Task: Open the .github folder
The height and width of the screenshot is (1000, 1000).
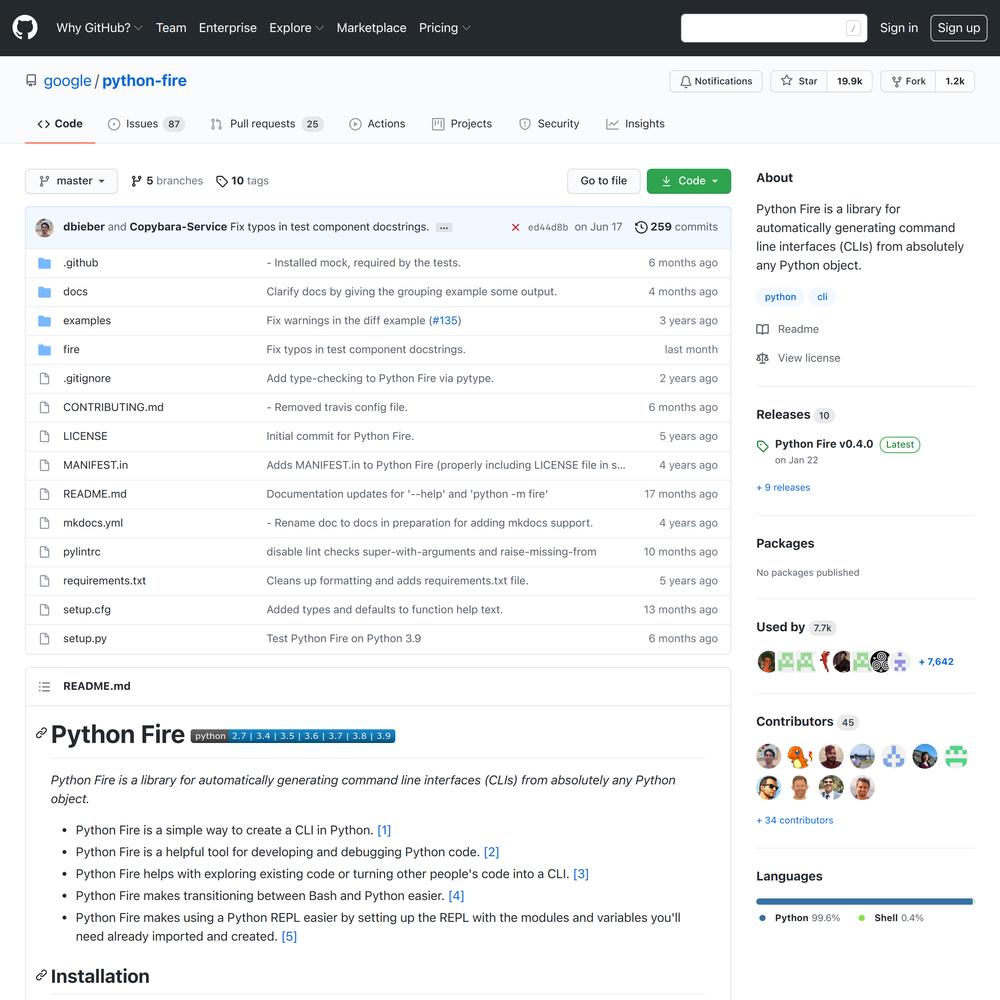Action: (80, 263)
